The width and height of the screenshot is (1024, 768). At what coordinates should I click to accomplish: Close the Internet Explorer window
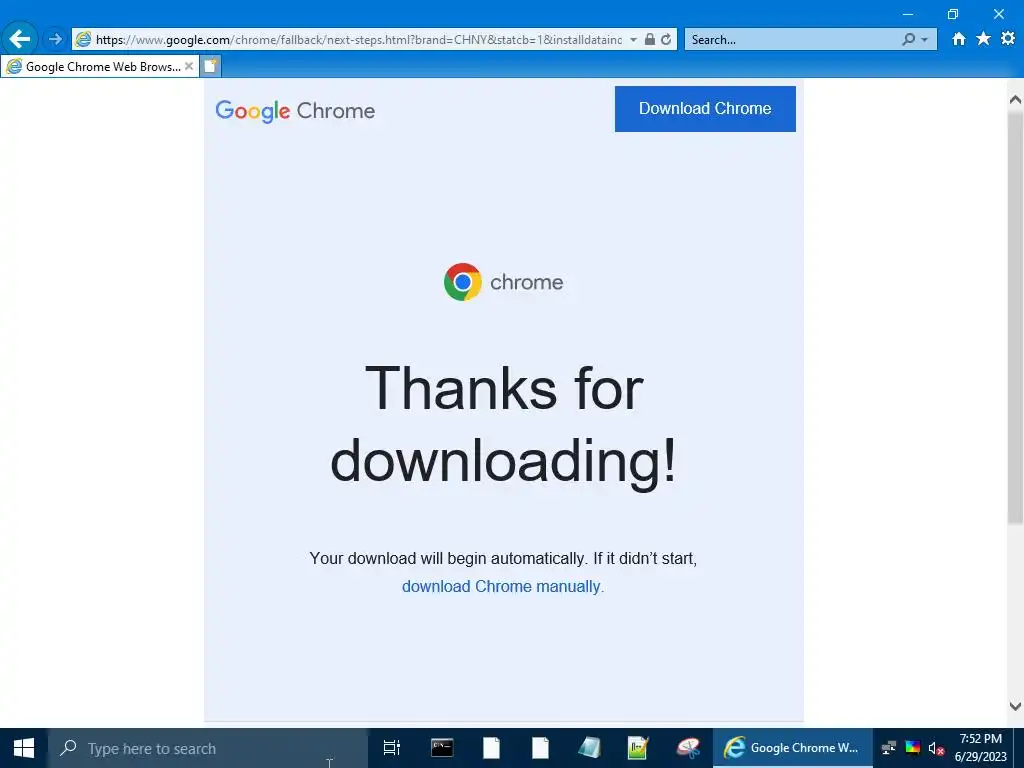(x=999, y=14)
